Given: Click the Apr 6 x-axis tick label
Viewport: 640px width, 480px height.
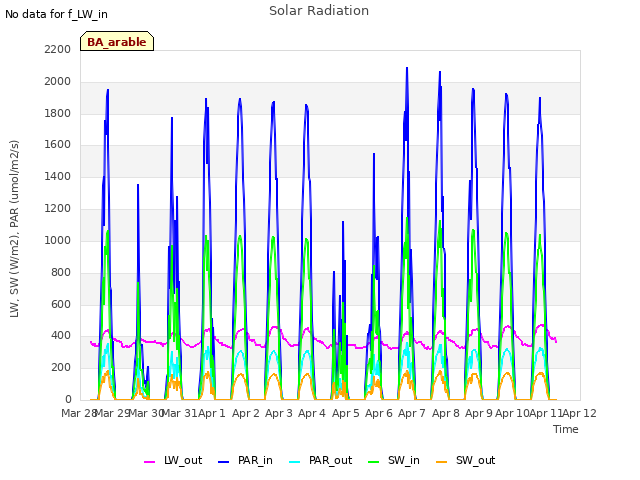Looking at the screenshot, I should pos(379,413).
